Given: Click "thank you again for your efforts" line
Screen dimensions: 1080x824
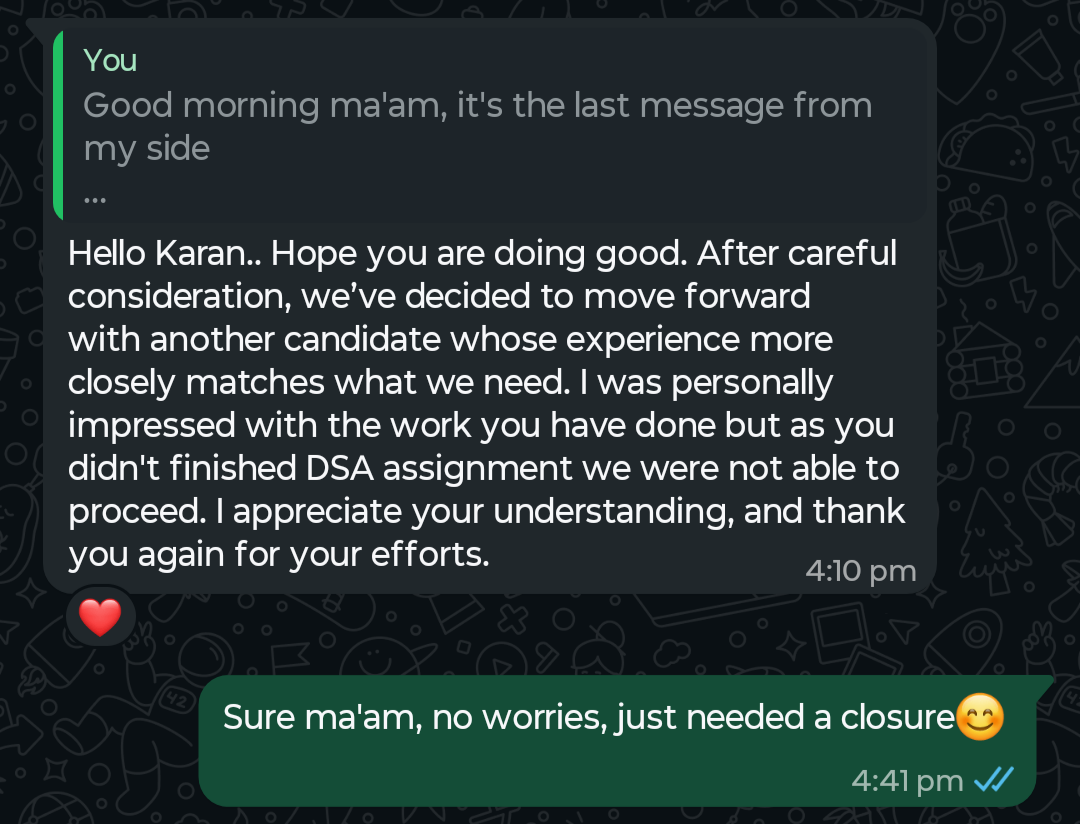Looking at the screenshot, I should click(x=279, y=555).
